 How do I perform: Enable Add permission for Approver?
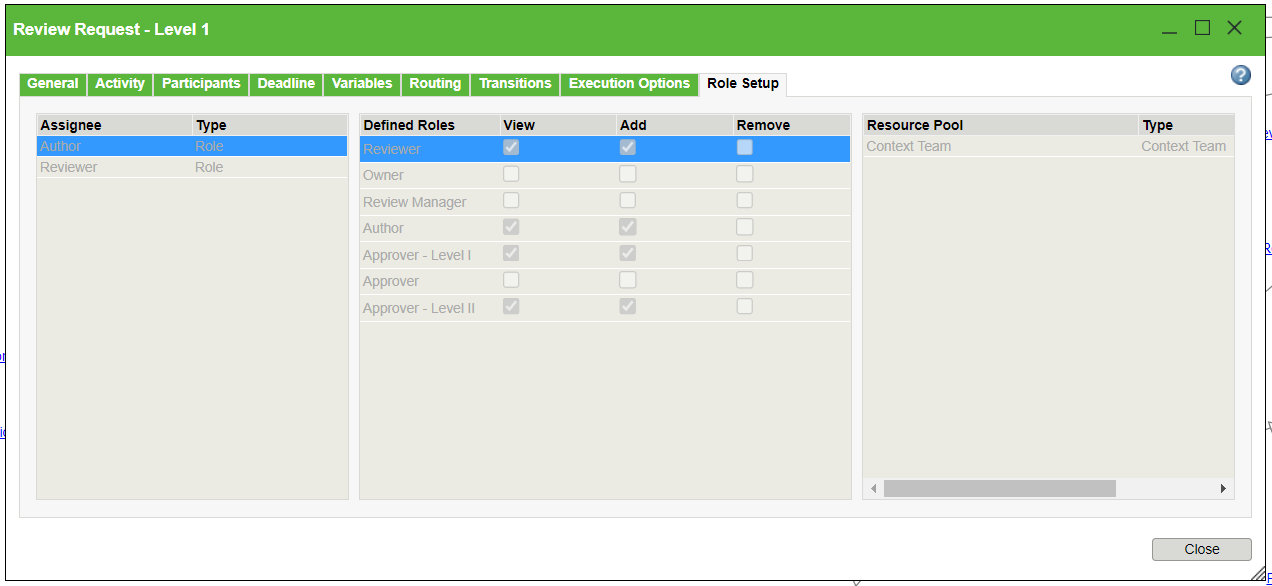627,280
